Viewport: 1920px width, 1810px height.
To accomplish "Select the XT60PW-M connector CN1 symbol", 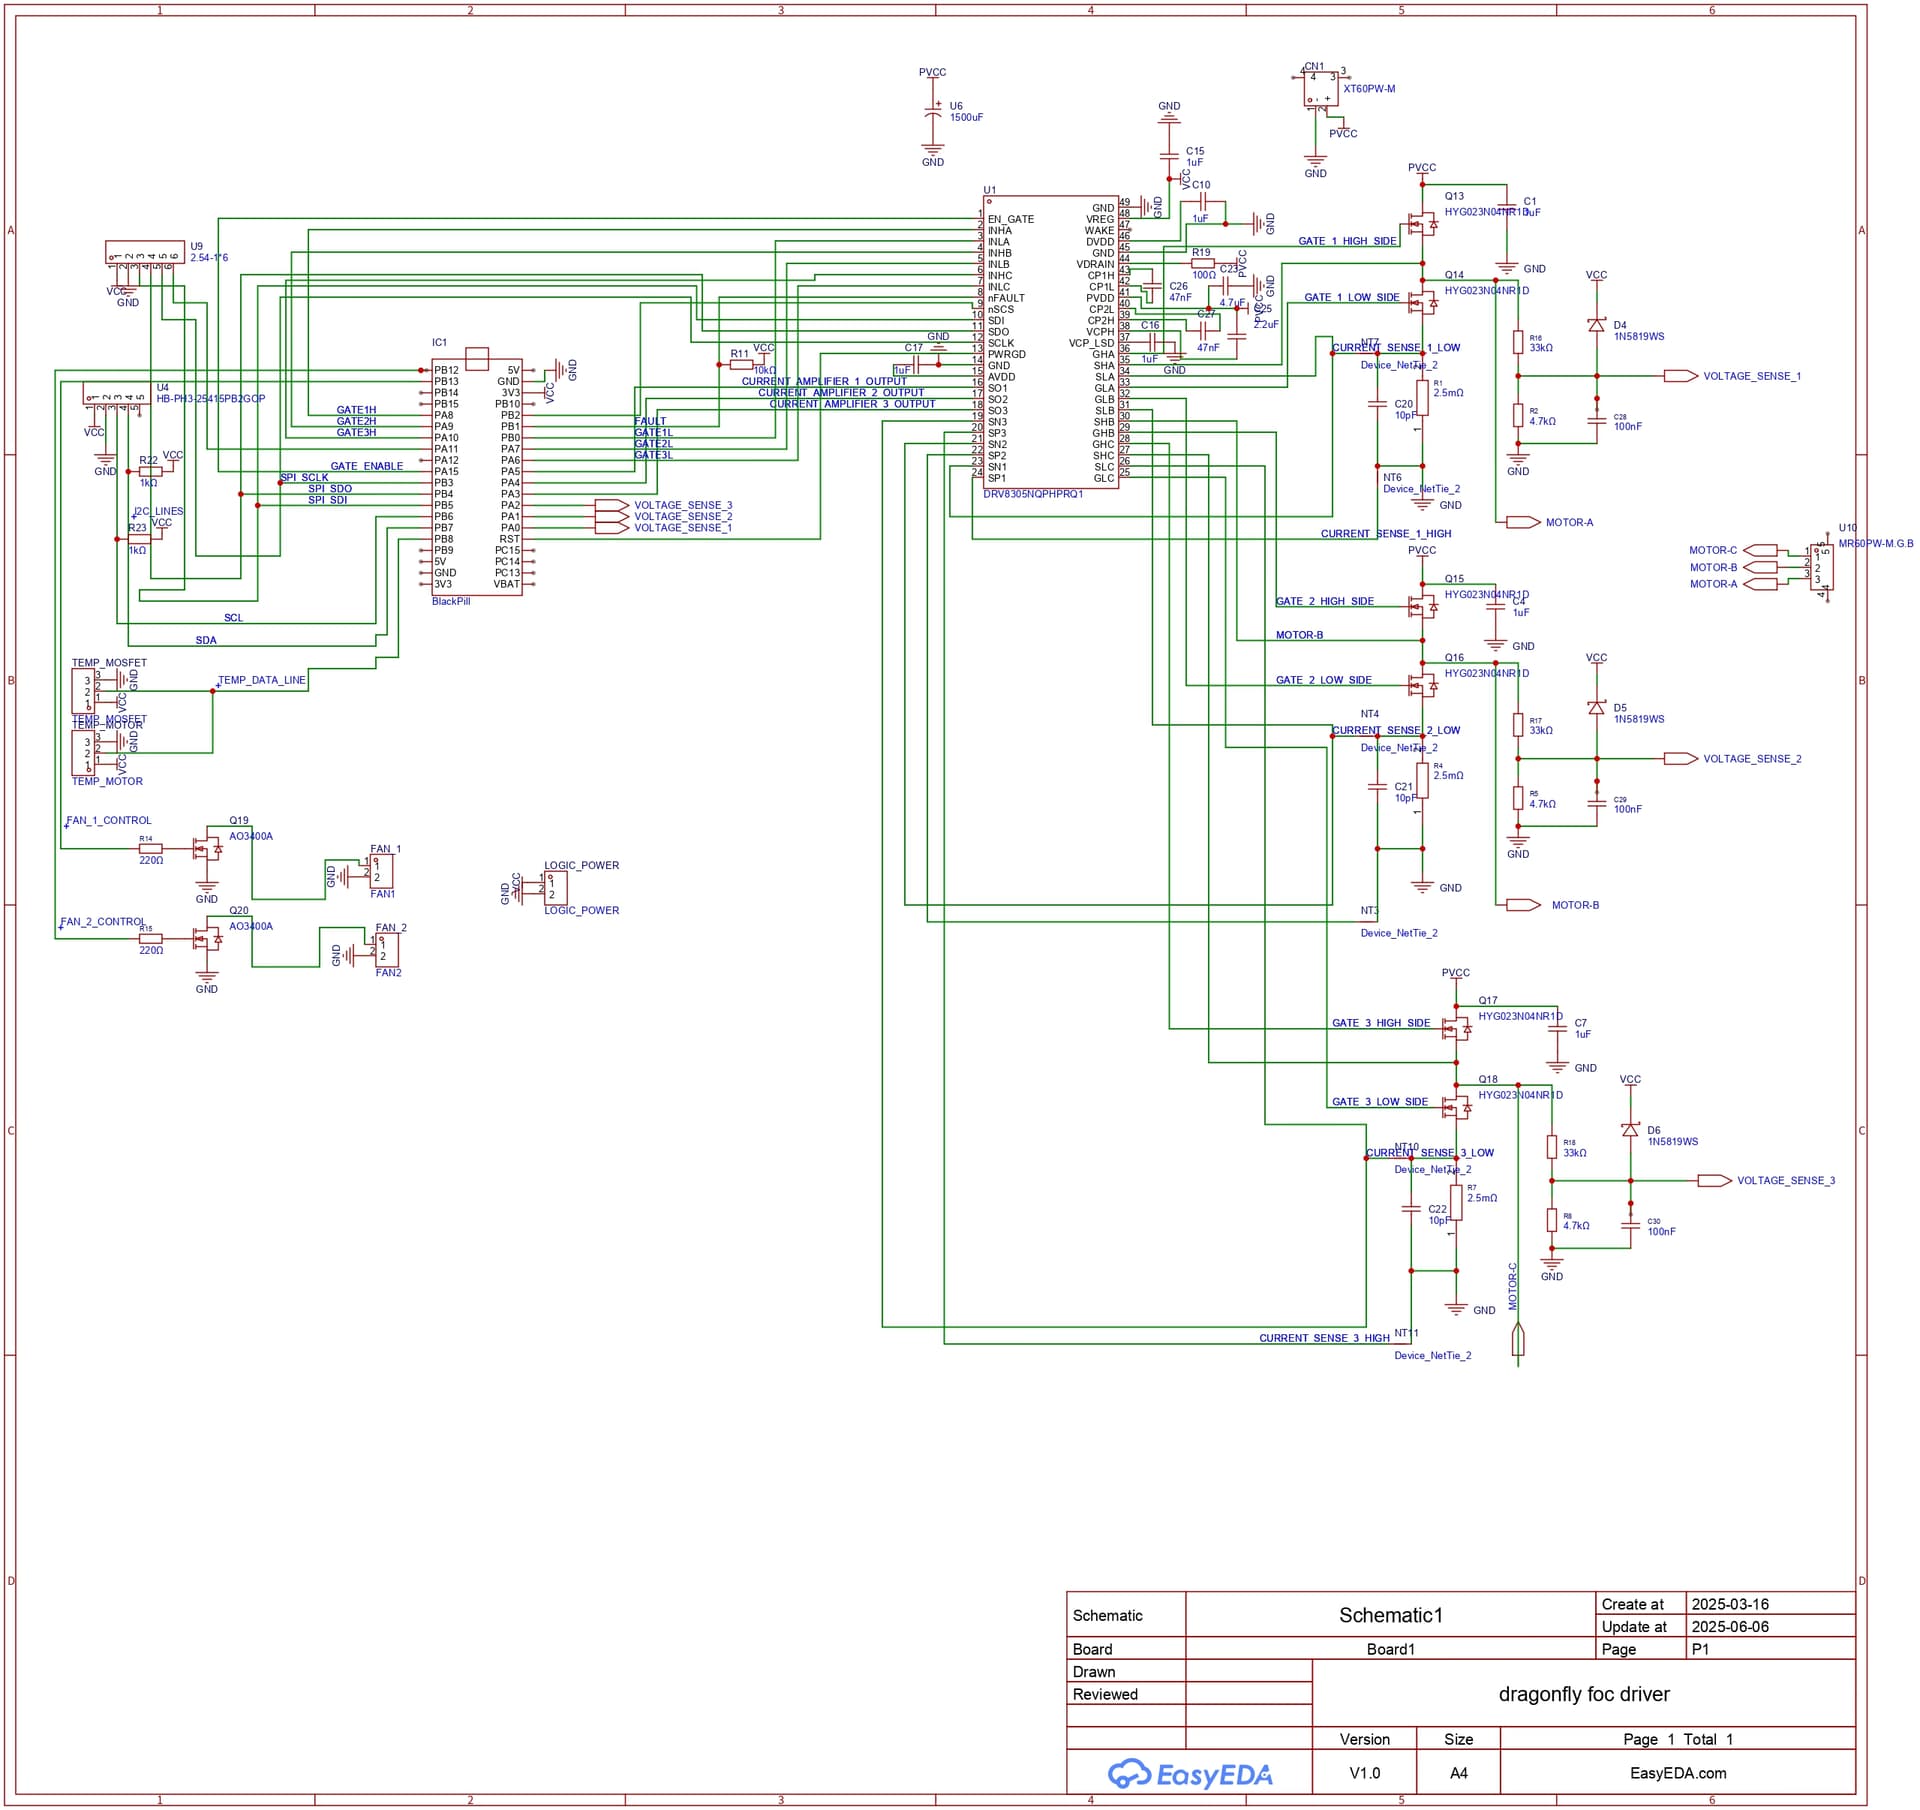I will [1320, 89].
